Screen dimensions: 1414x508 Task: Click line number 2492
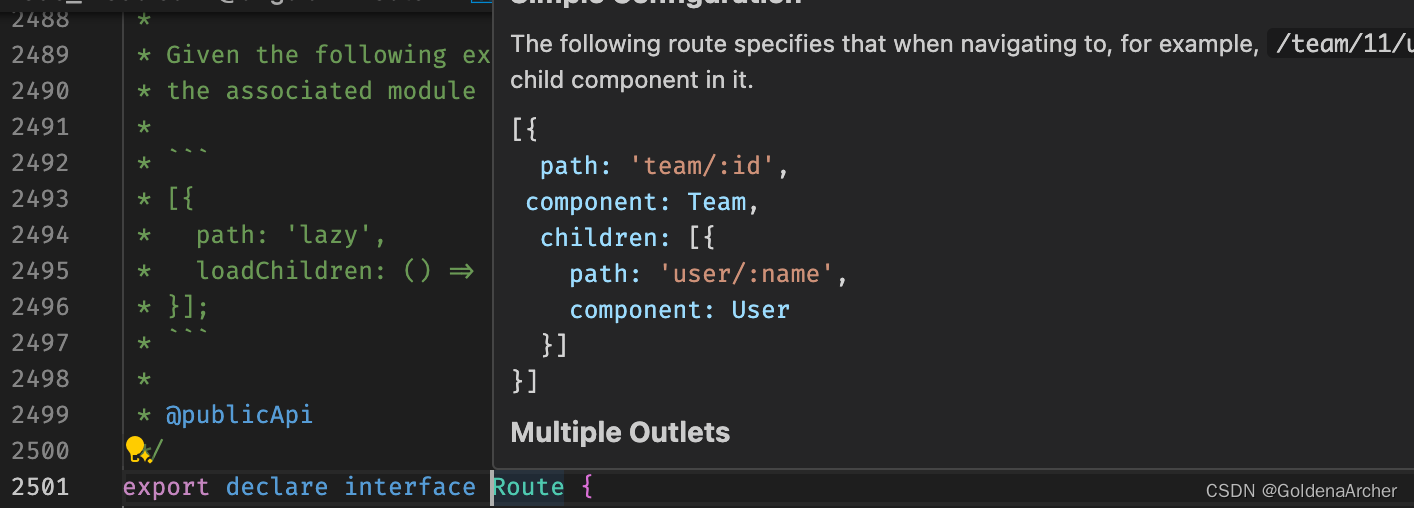click(40, 163)
